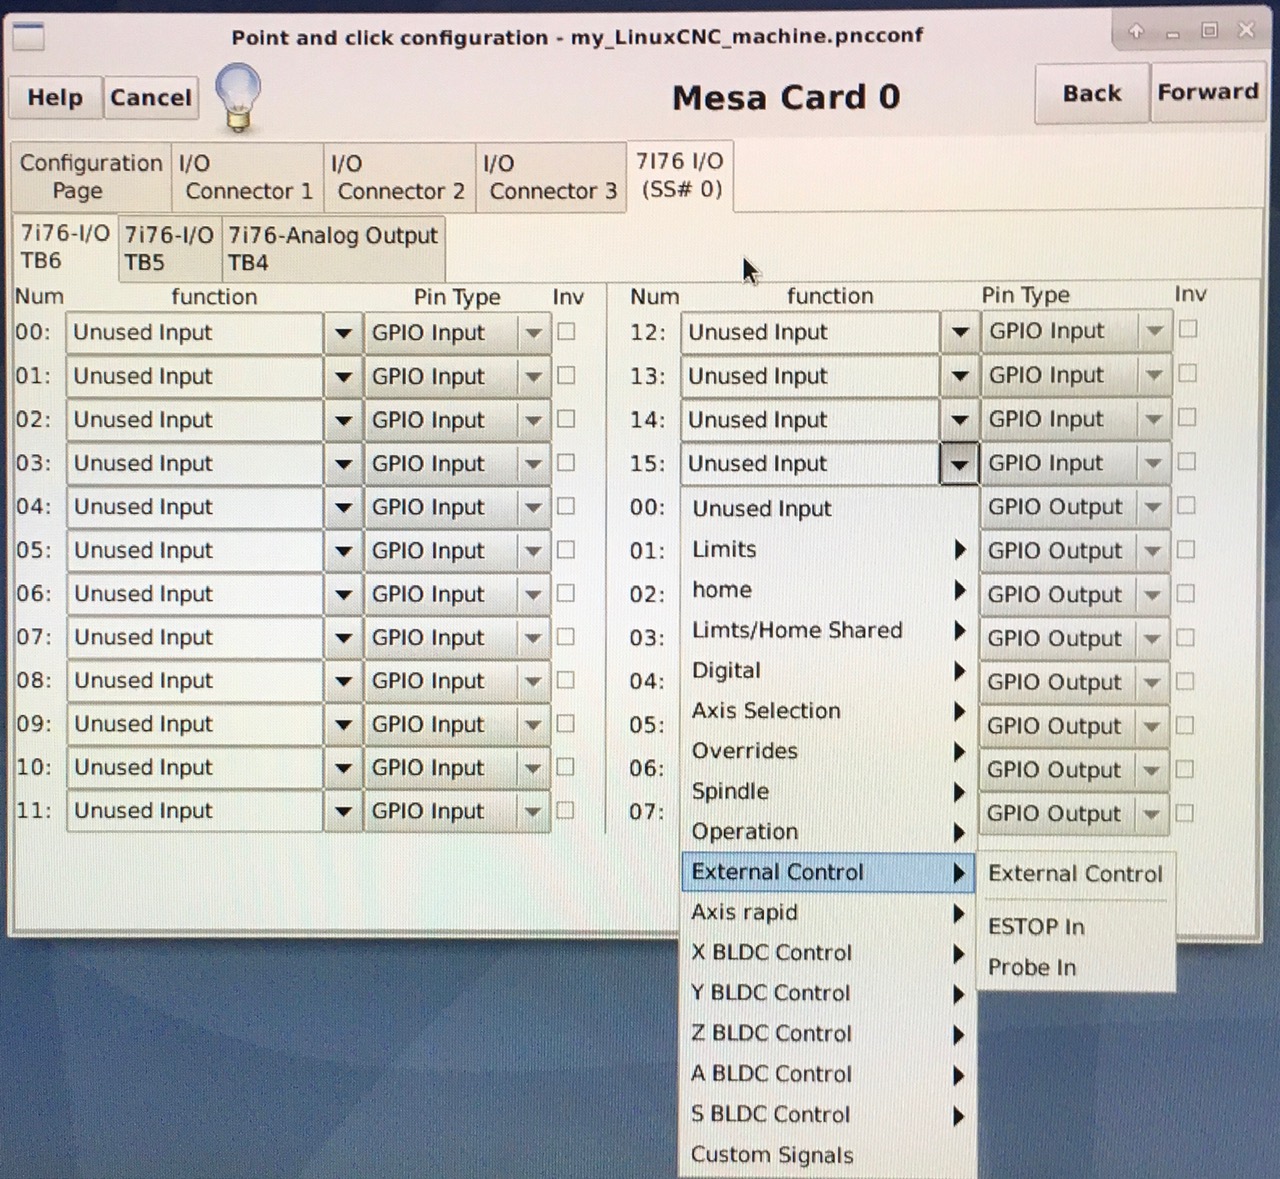
Task: Open the Digital submenu
Action: pyautogui.click(x=827, y=671)
